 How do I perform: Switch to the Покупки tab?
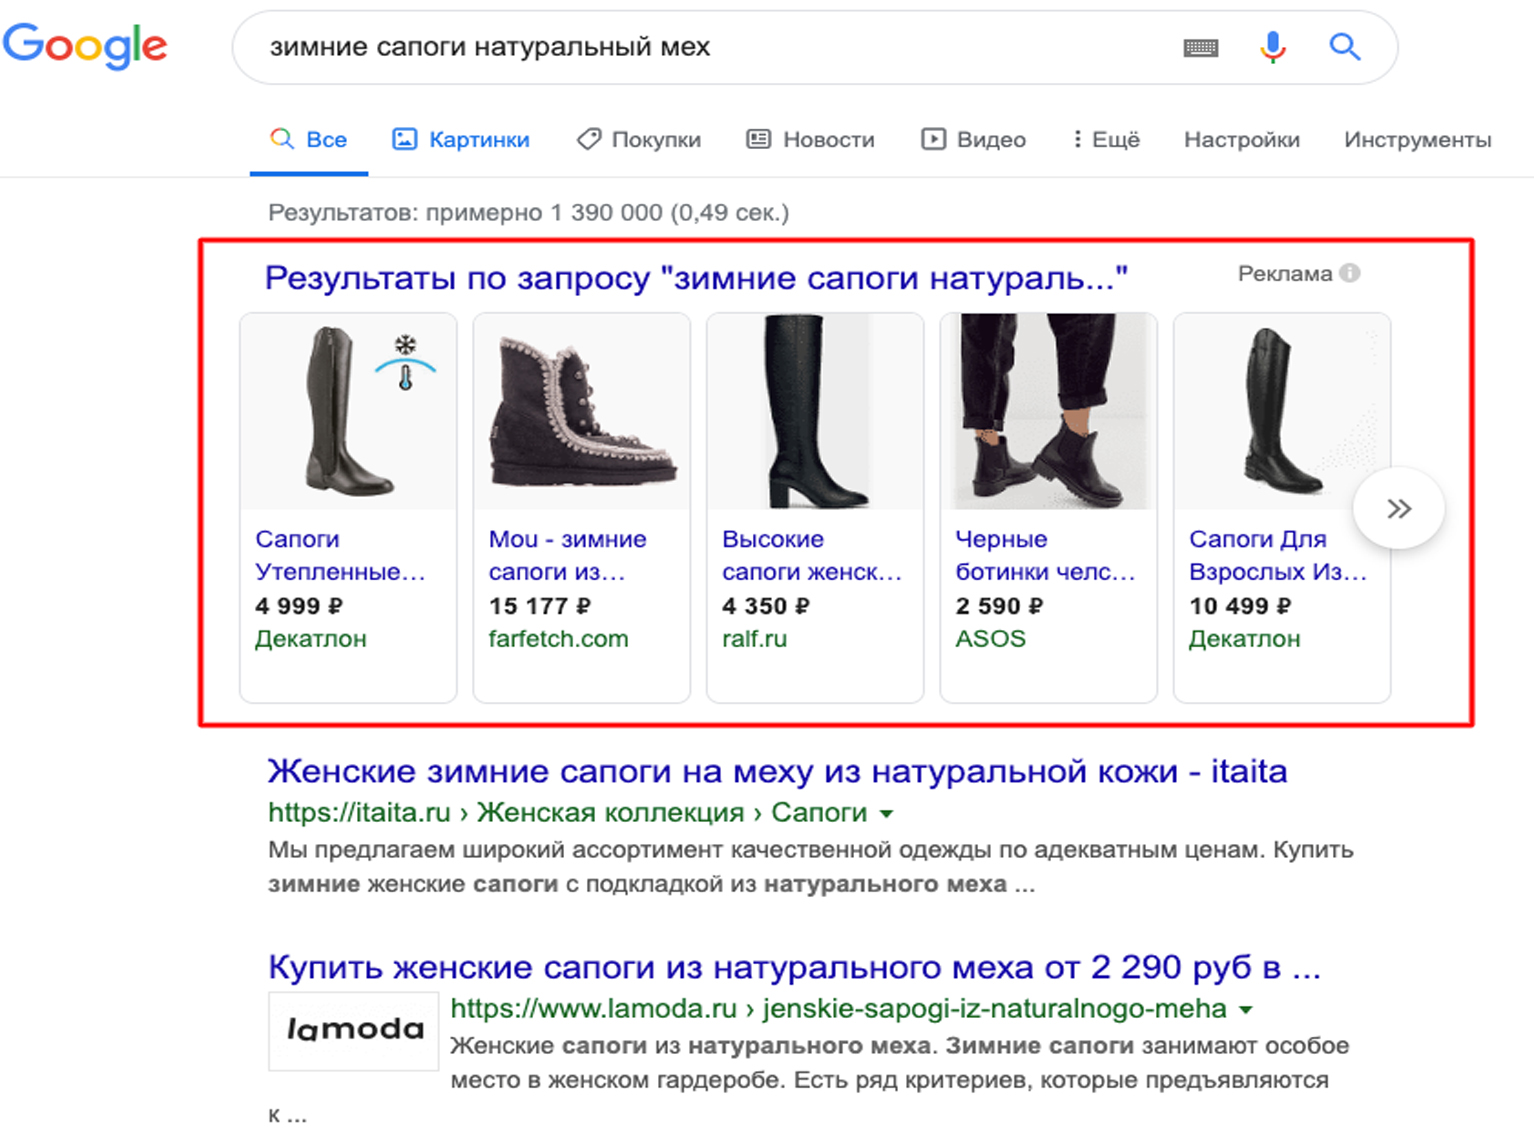(x=639, y=140)
